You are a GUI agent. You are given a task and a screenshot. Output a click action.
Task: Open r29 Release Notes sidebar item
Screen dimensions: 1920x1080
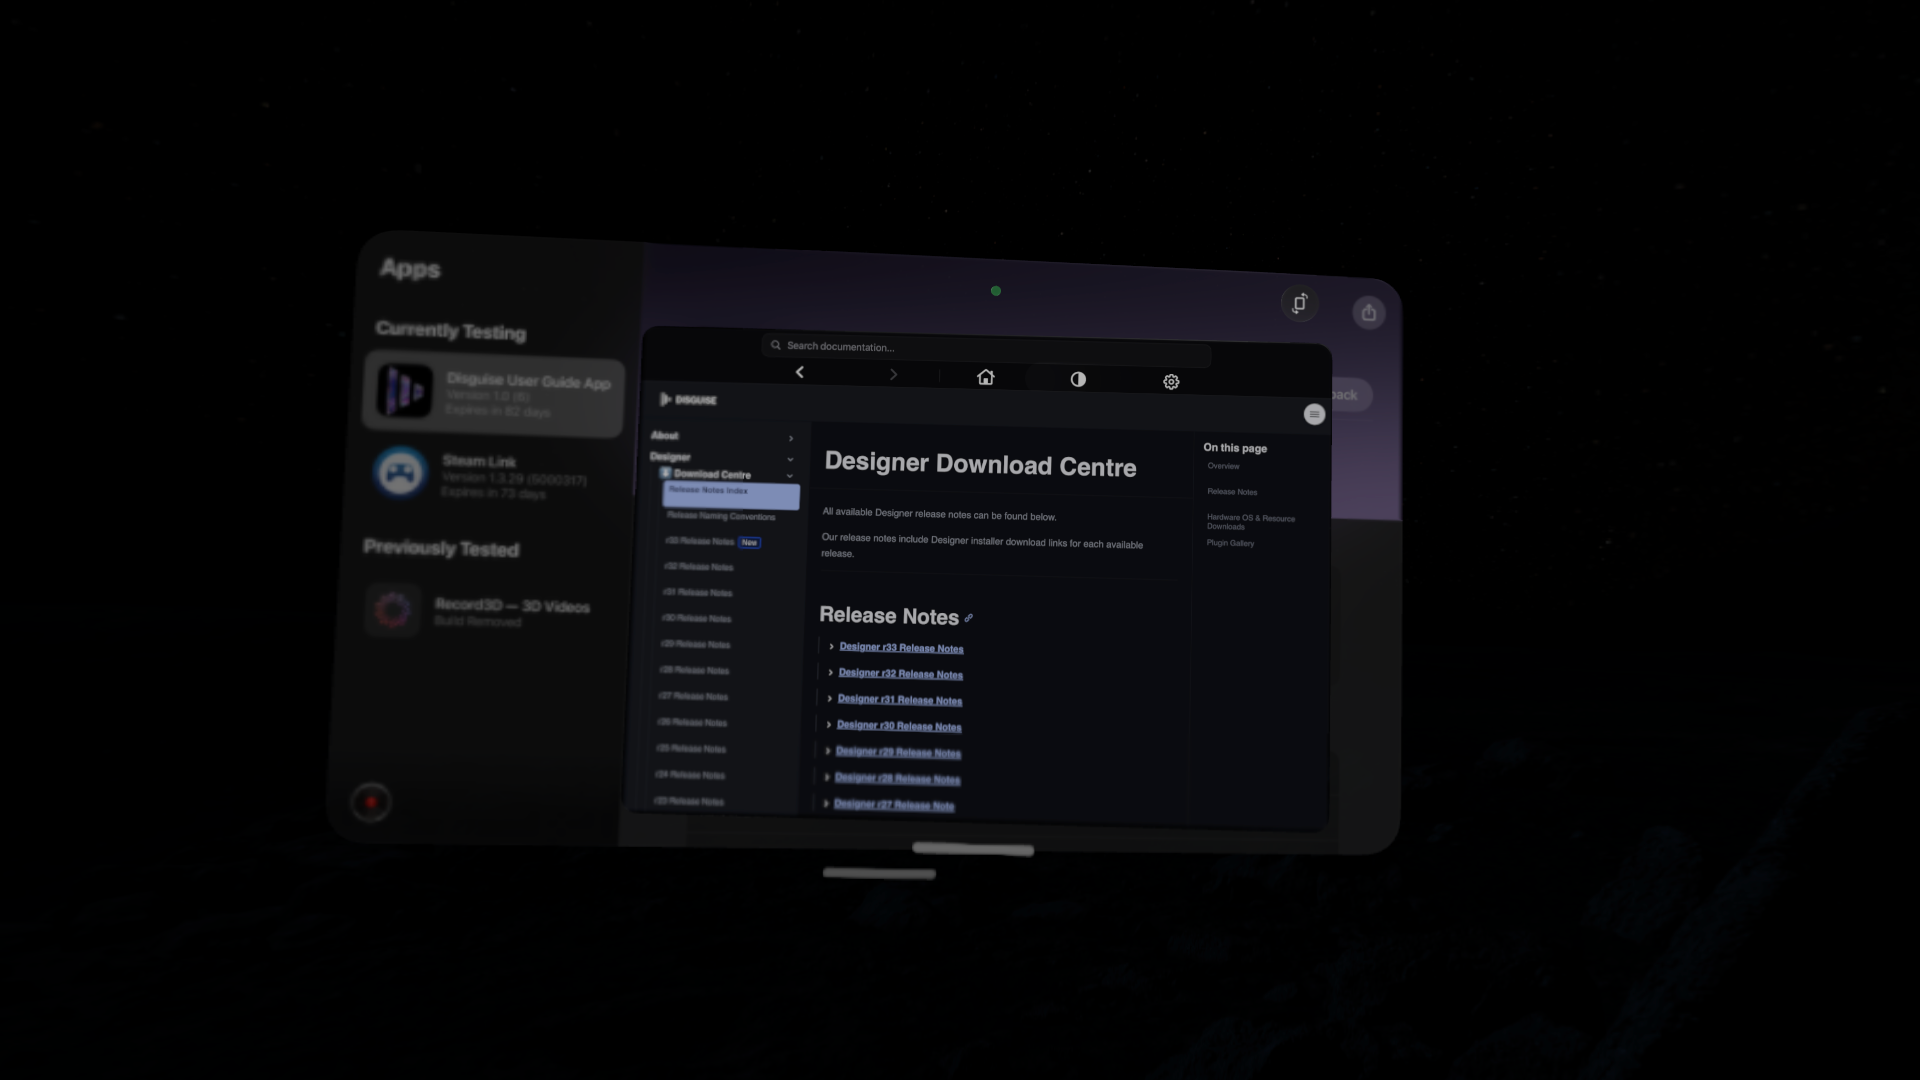[695, 644]
